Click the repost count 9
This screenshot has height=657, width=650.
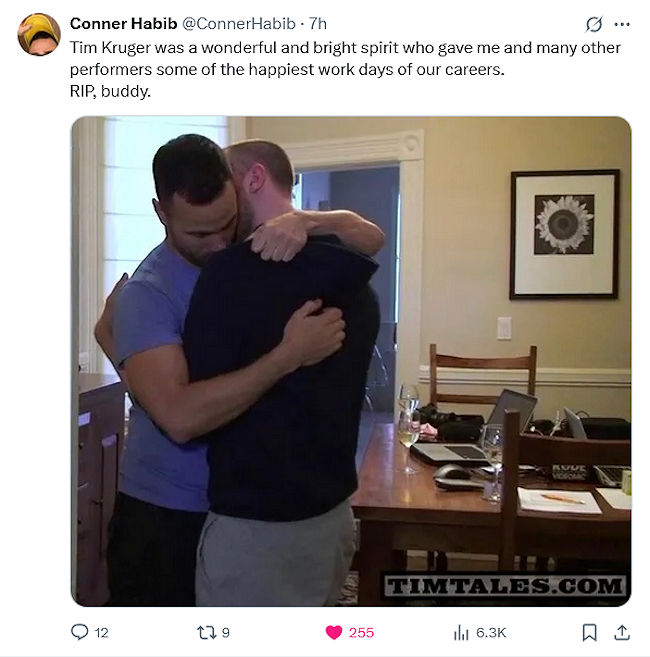coord(225,633)
